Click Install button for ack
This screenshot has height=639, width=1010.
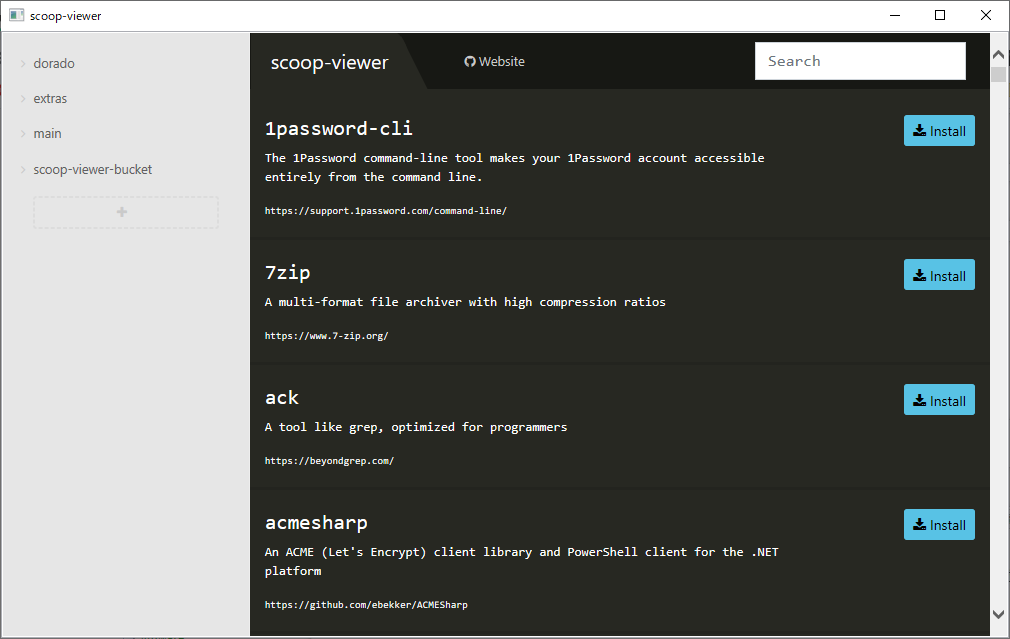pos(938,400)
